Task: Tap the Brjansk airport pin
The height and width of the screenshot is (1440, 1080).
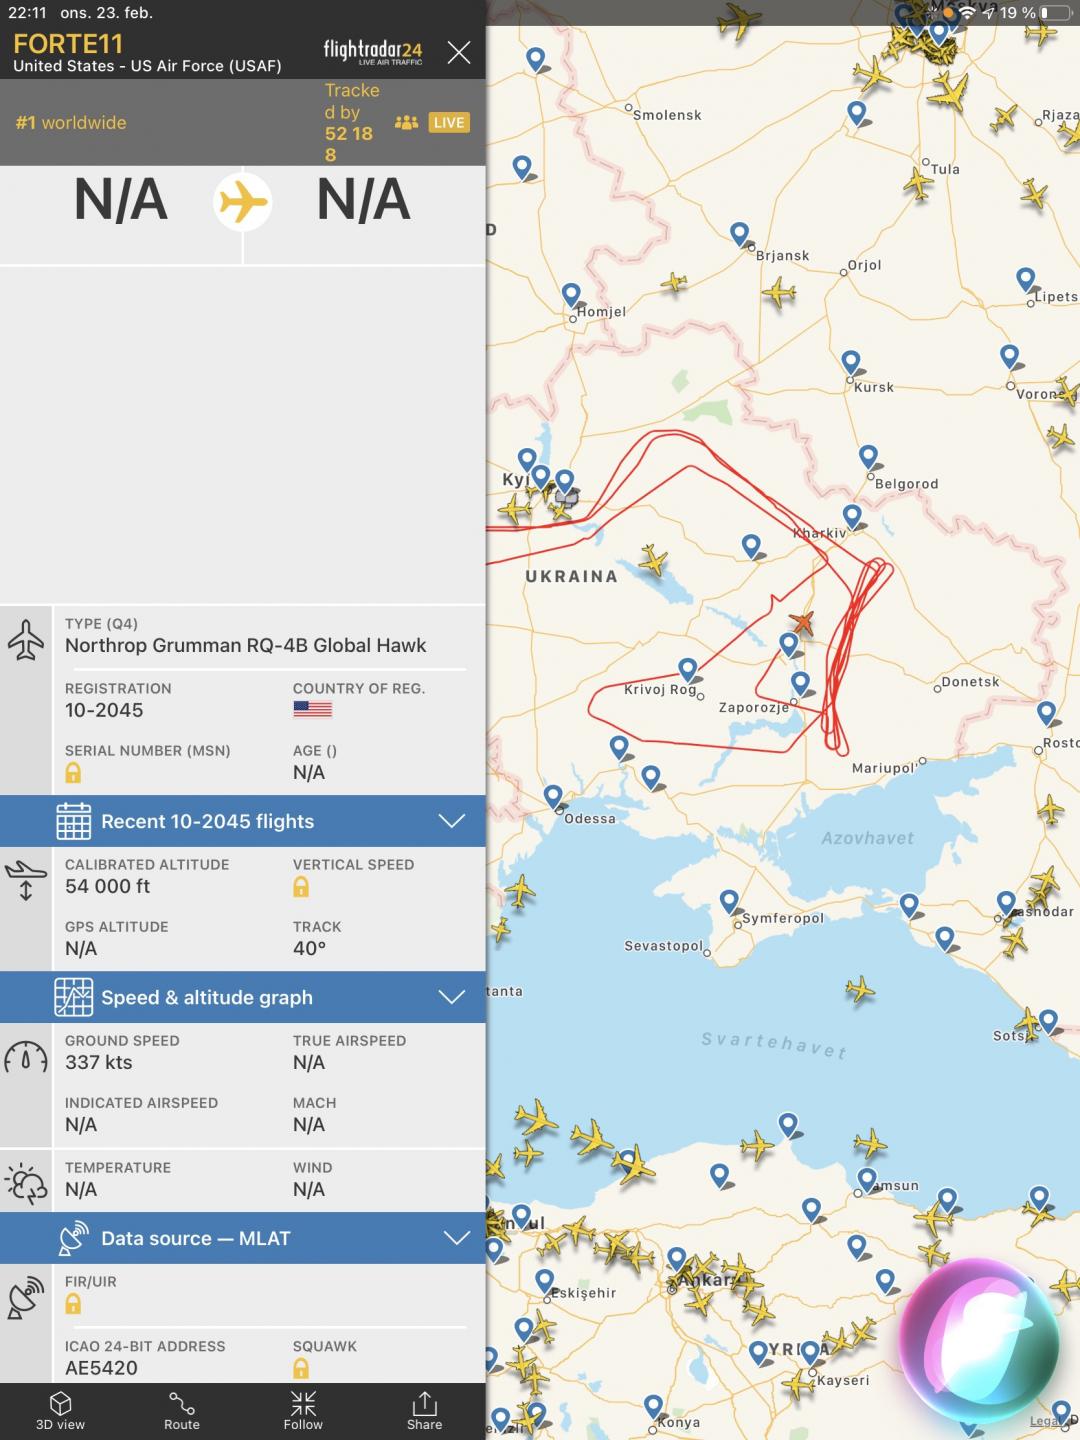Action: tap(740, 235)
